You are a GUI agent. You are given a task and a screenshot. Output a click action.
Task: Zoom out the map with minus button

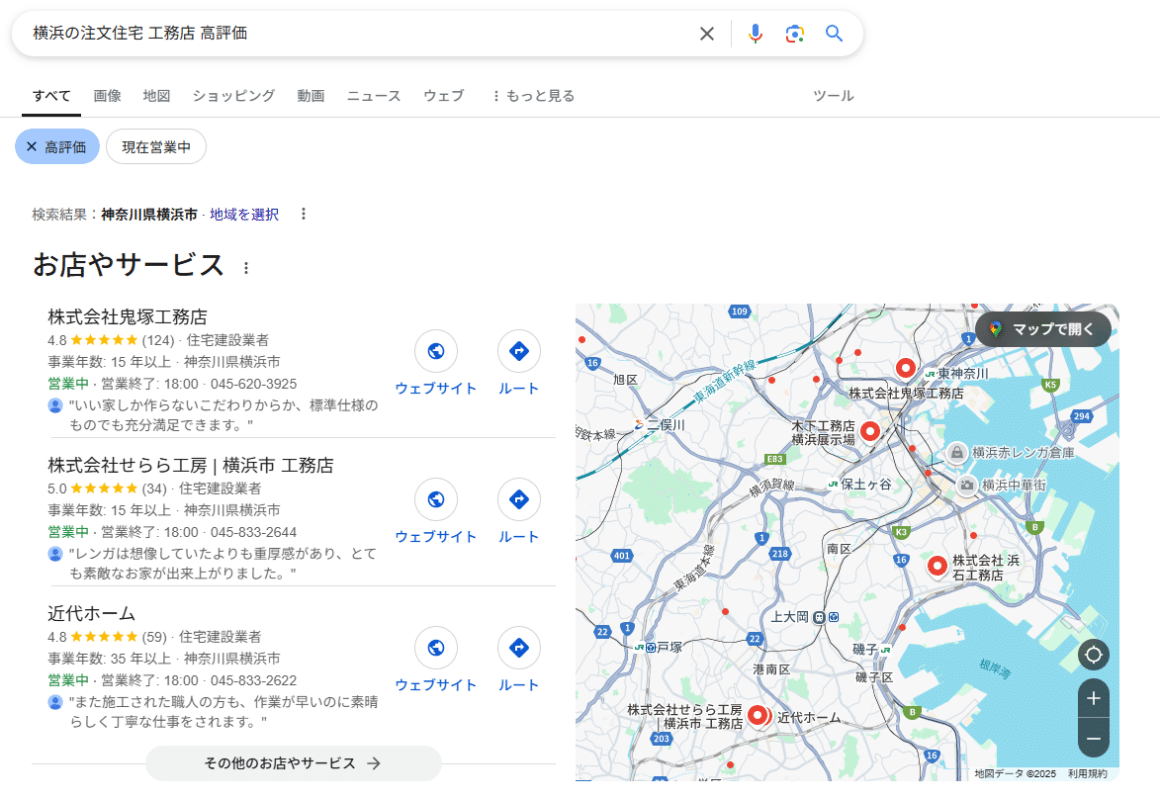point(1093,738)
